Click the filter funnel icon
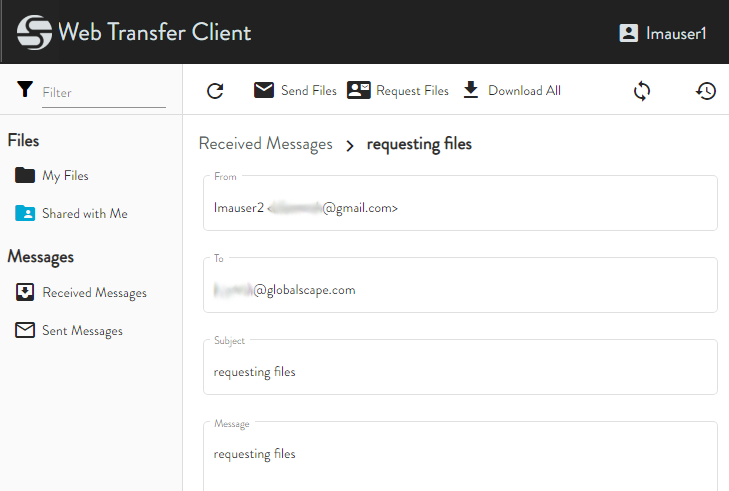Screen dimensions: 729x491 click(25, 90)
